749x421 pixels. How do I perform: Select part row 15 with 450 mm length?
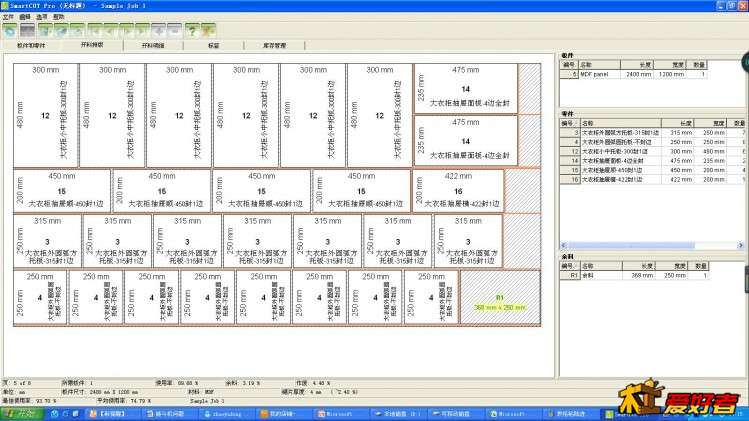653,170
